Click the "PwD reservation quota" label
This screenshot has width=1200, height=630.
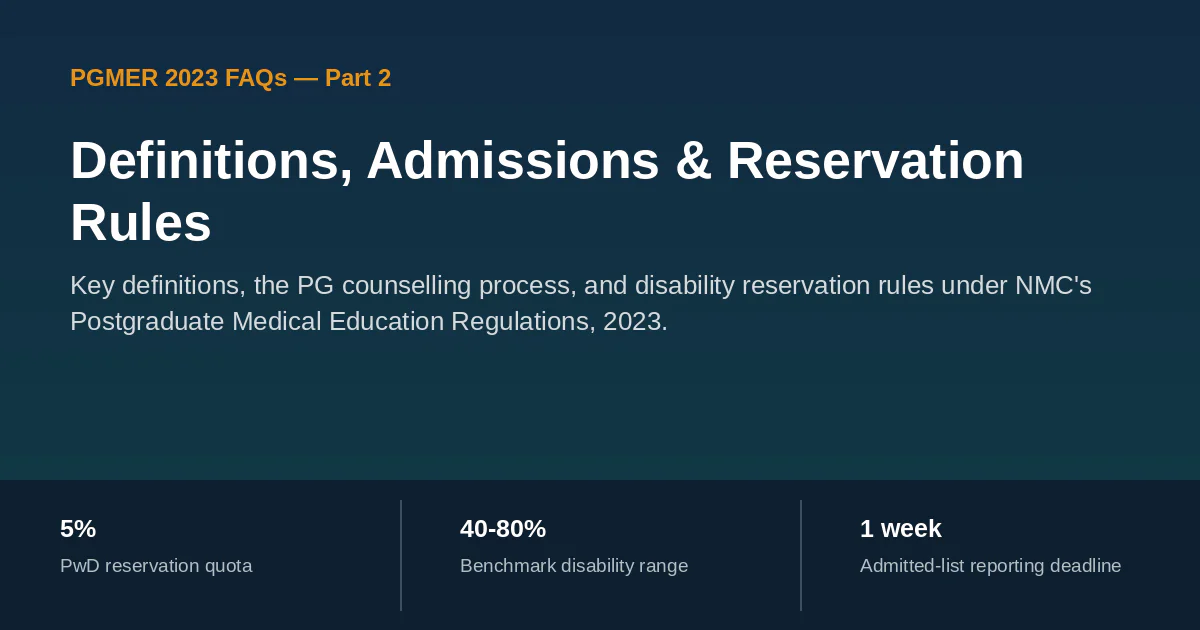156,566
